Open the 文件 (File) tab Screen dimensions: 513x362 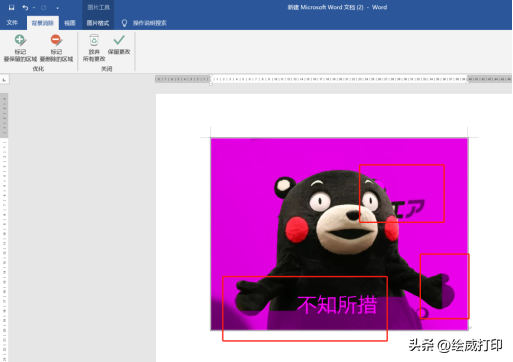coord(12,23)
